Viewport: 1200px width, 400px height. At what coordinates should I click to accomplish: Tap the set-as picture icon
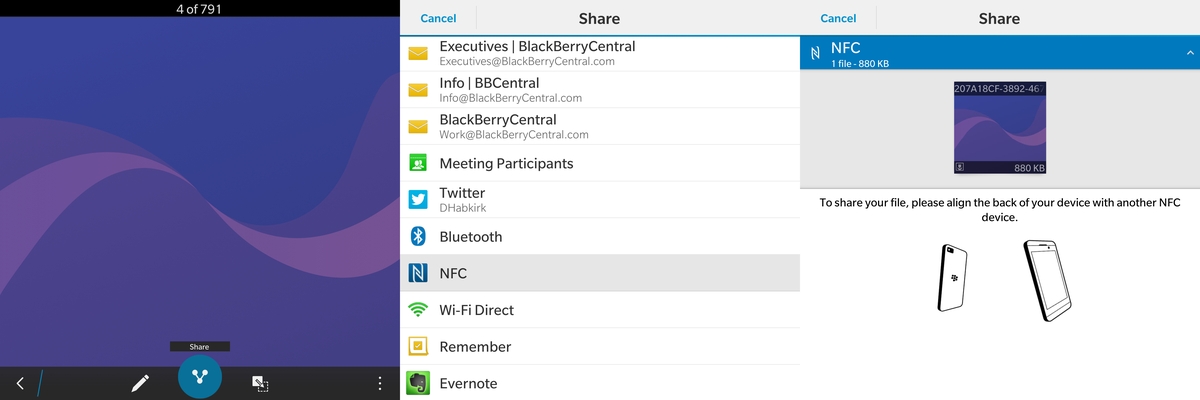[259, 383]
